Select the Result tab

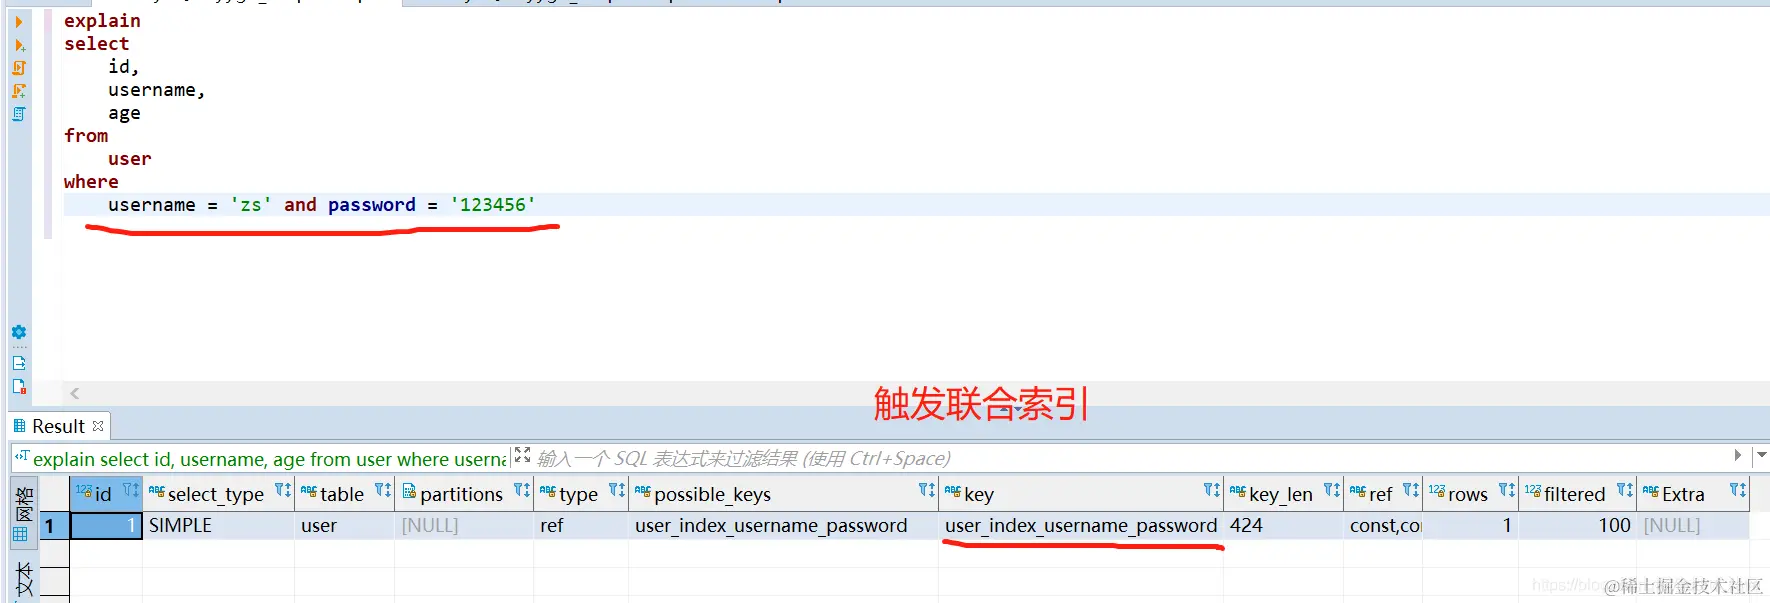[x=59, y=426]
